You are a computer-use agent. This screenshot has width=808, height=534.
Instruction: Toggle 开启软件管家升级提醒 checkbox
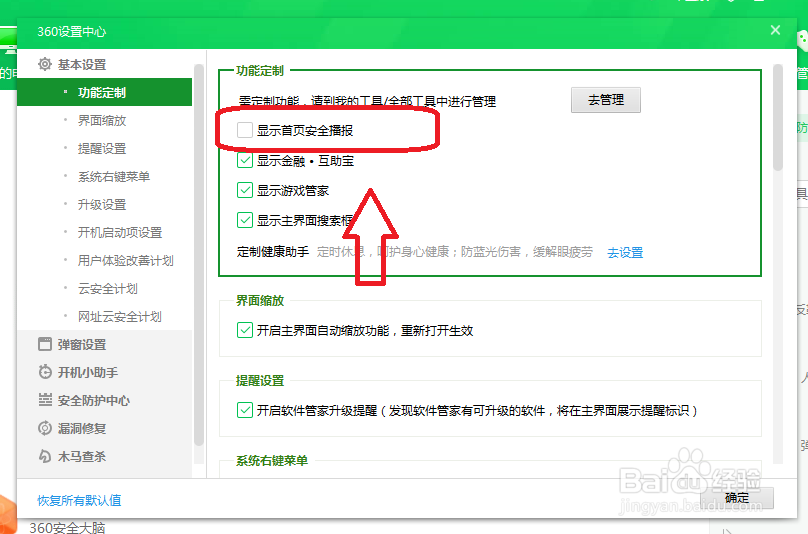245,410
